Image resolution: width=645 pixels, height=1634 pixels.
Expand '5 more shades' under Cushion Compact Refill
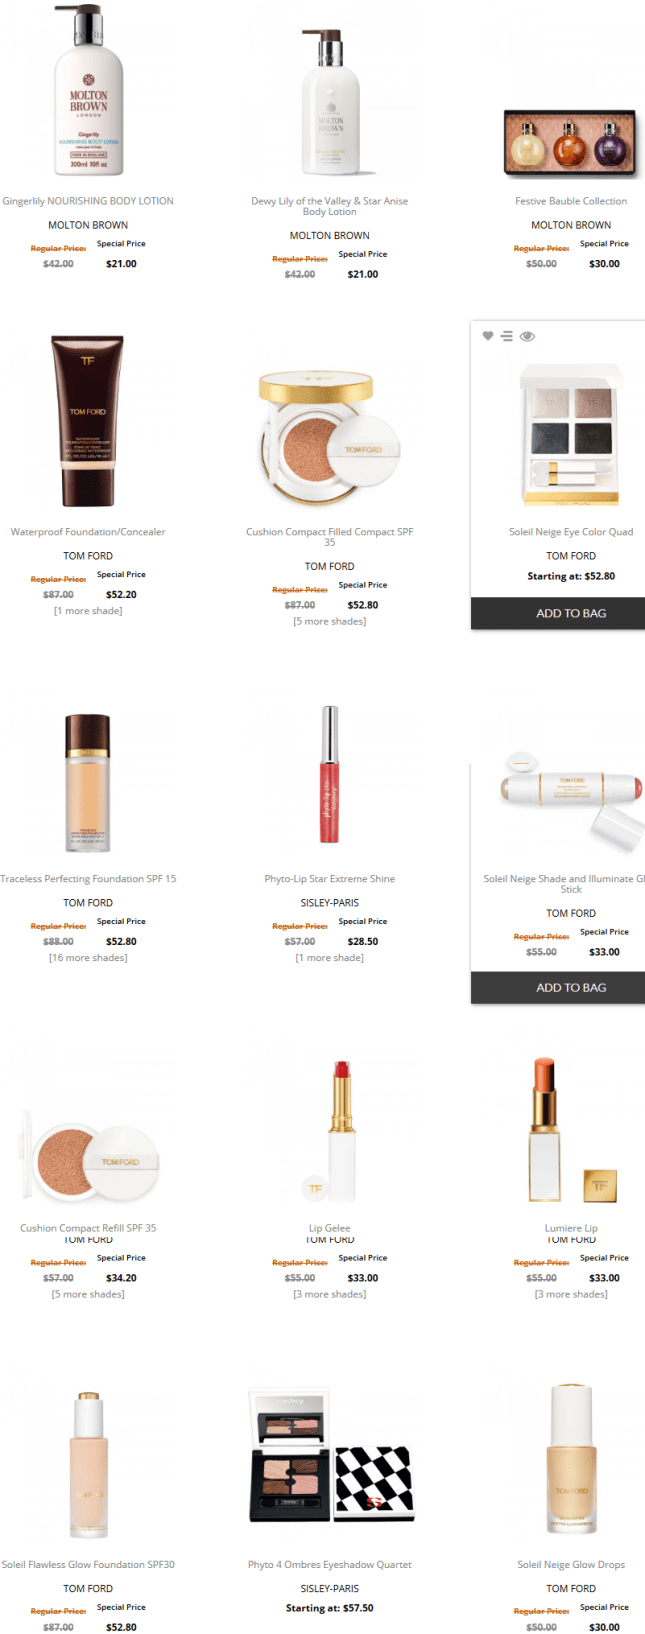pos(88,1294)
